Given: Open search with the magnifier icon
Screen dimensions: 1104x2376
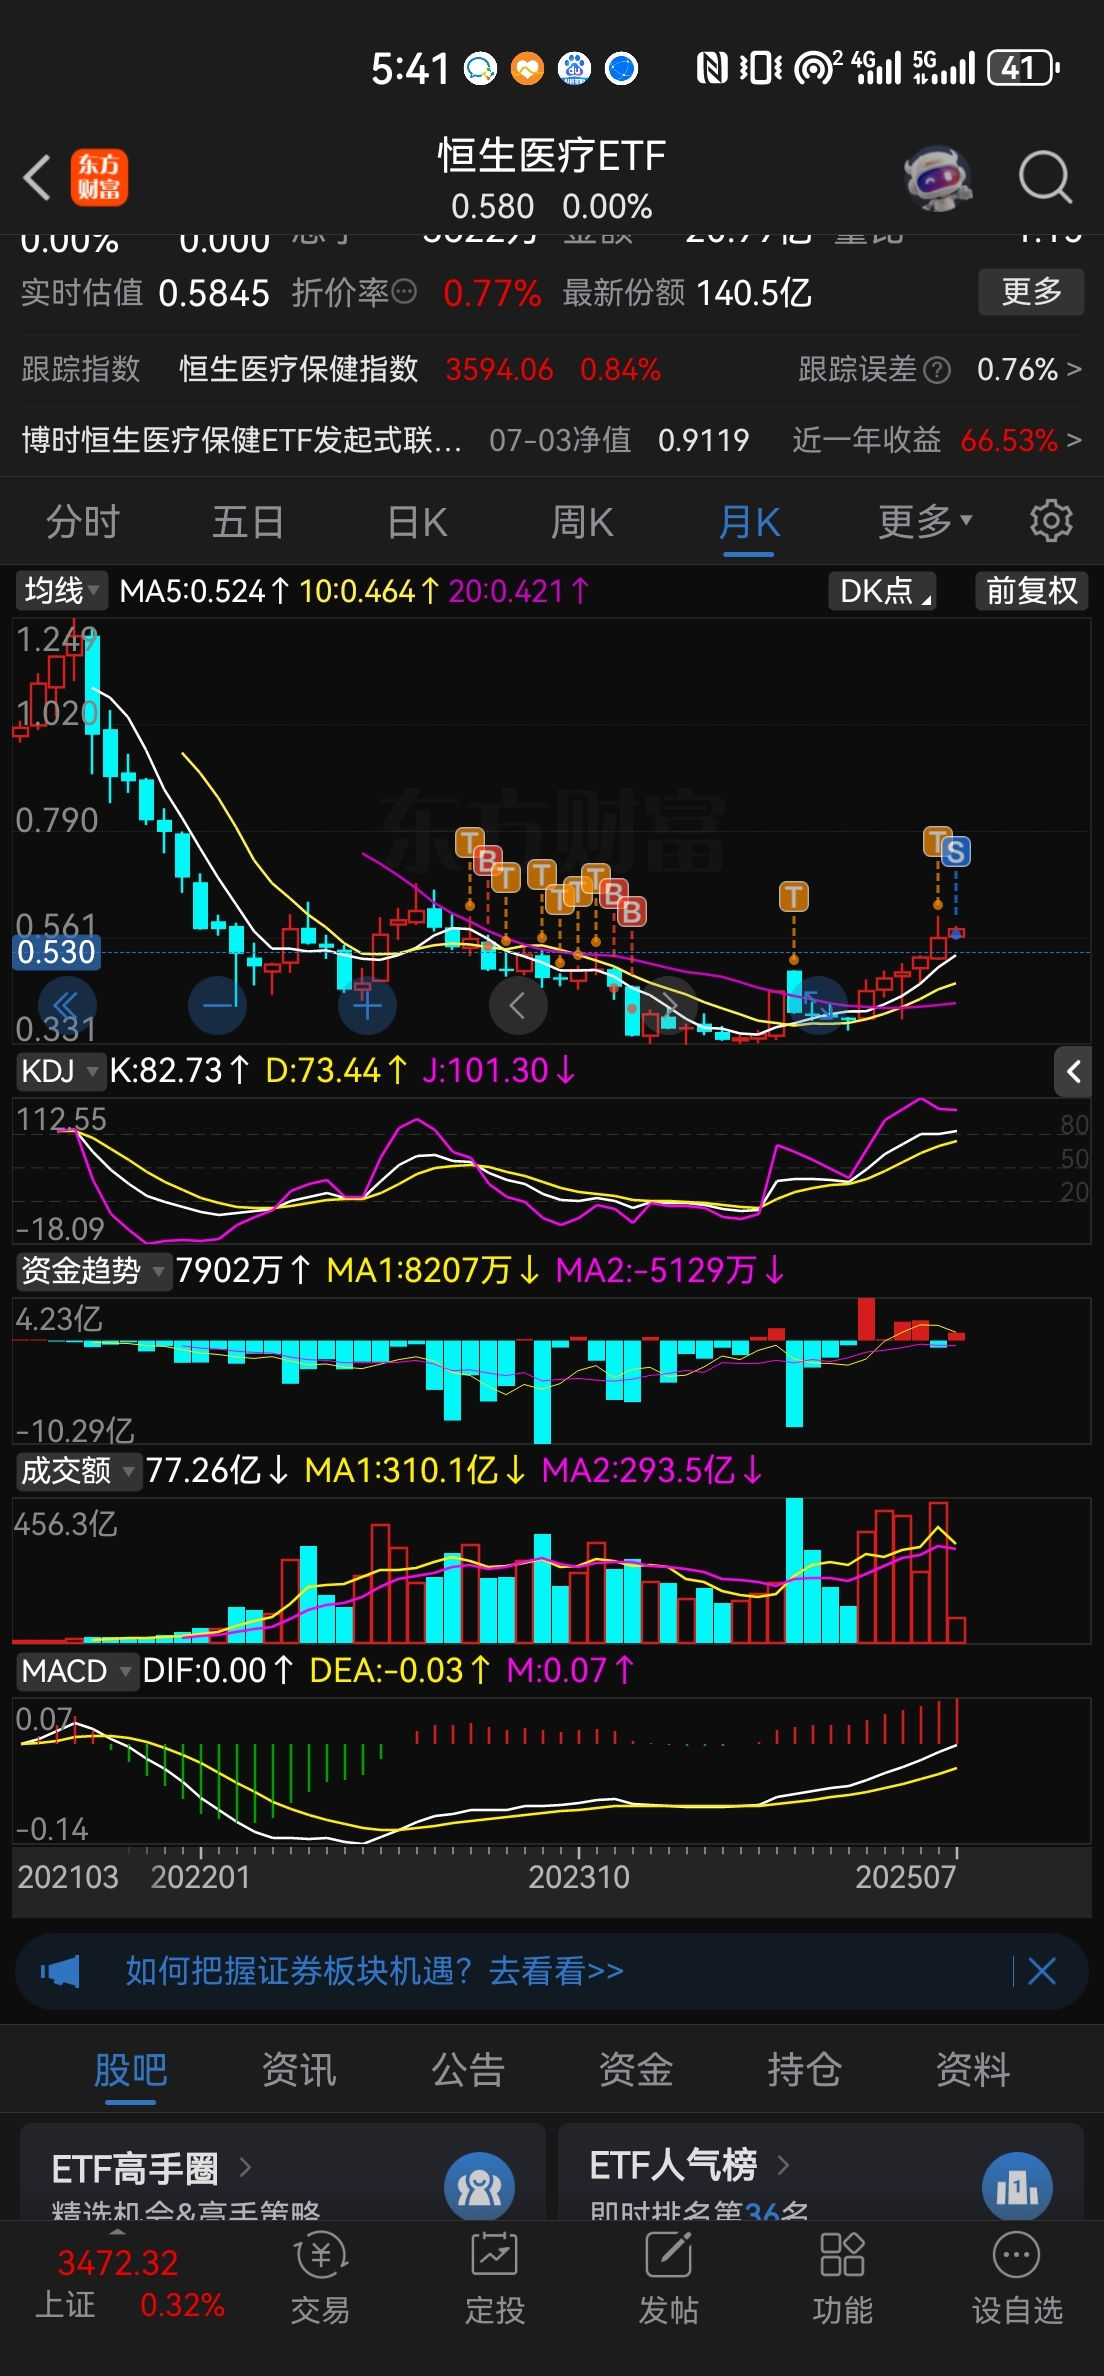Looking at the screenshot, I should click(x=1045, y=178).
